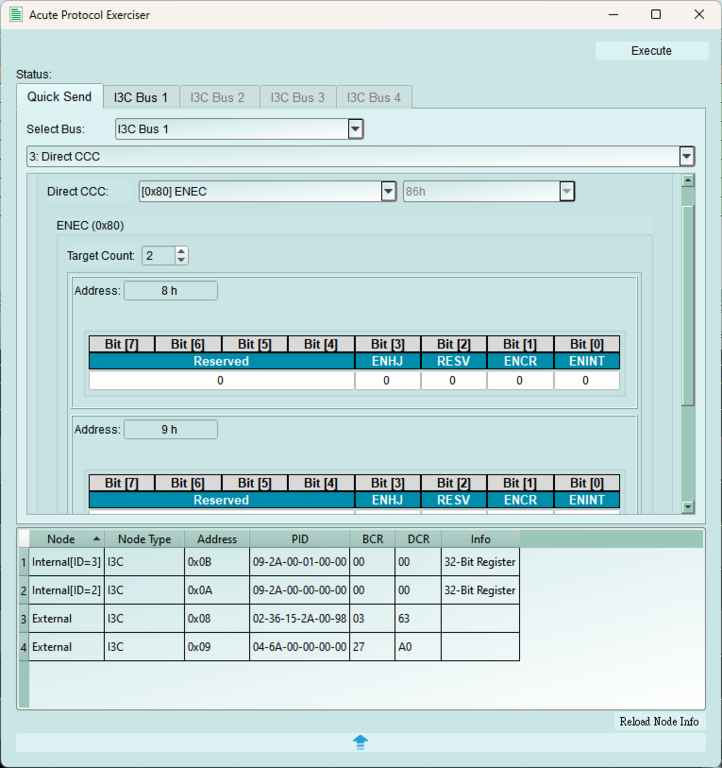Viewport: 722px width, 768px height.
Task: Select the Quick Send tab
Action: [x=59, y=97]
